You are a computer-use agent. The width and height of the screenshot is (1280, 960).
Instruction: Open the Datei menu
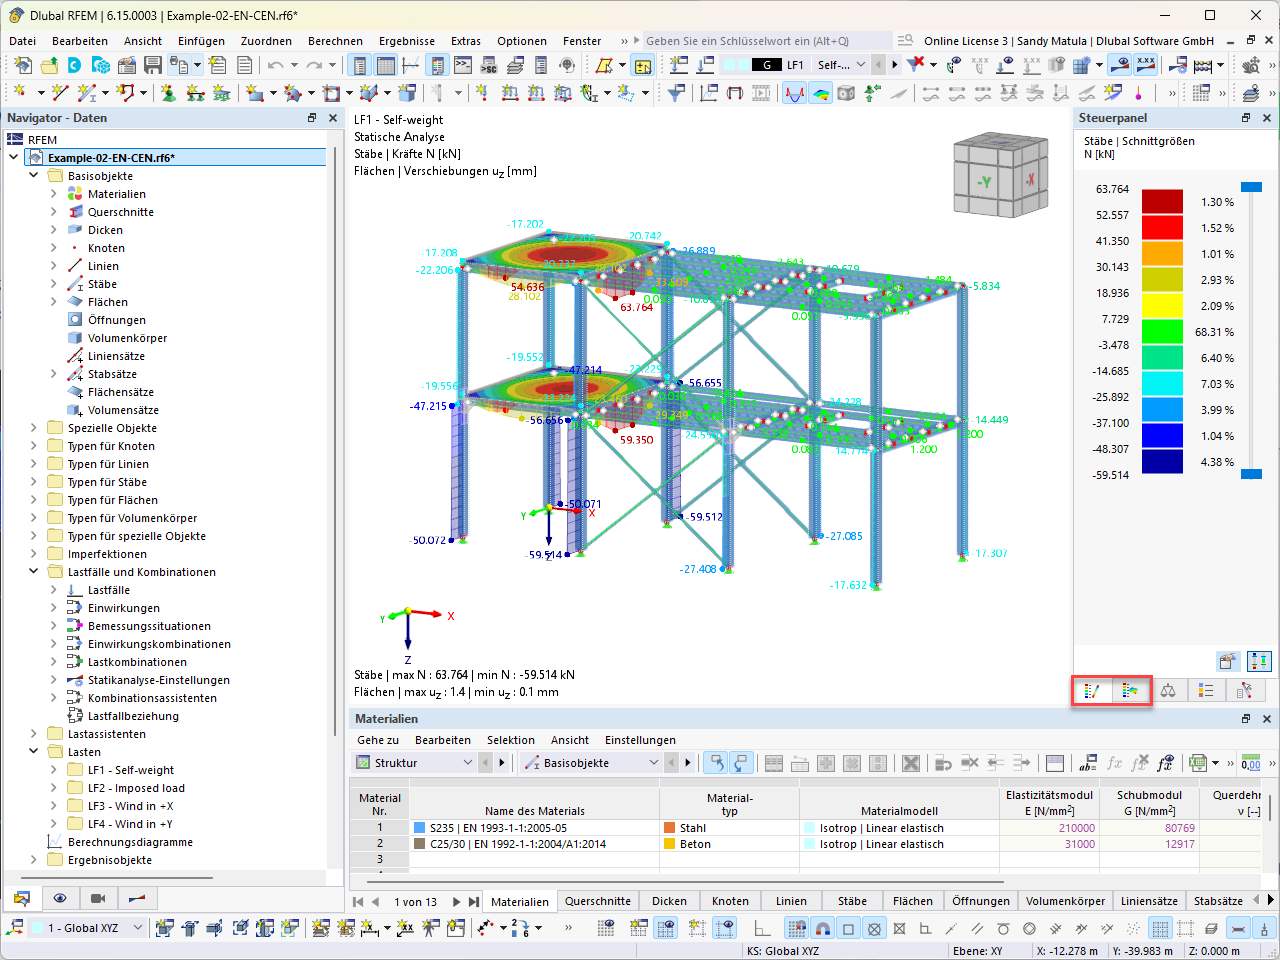(22, 41)
